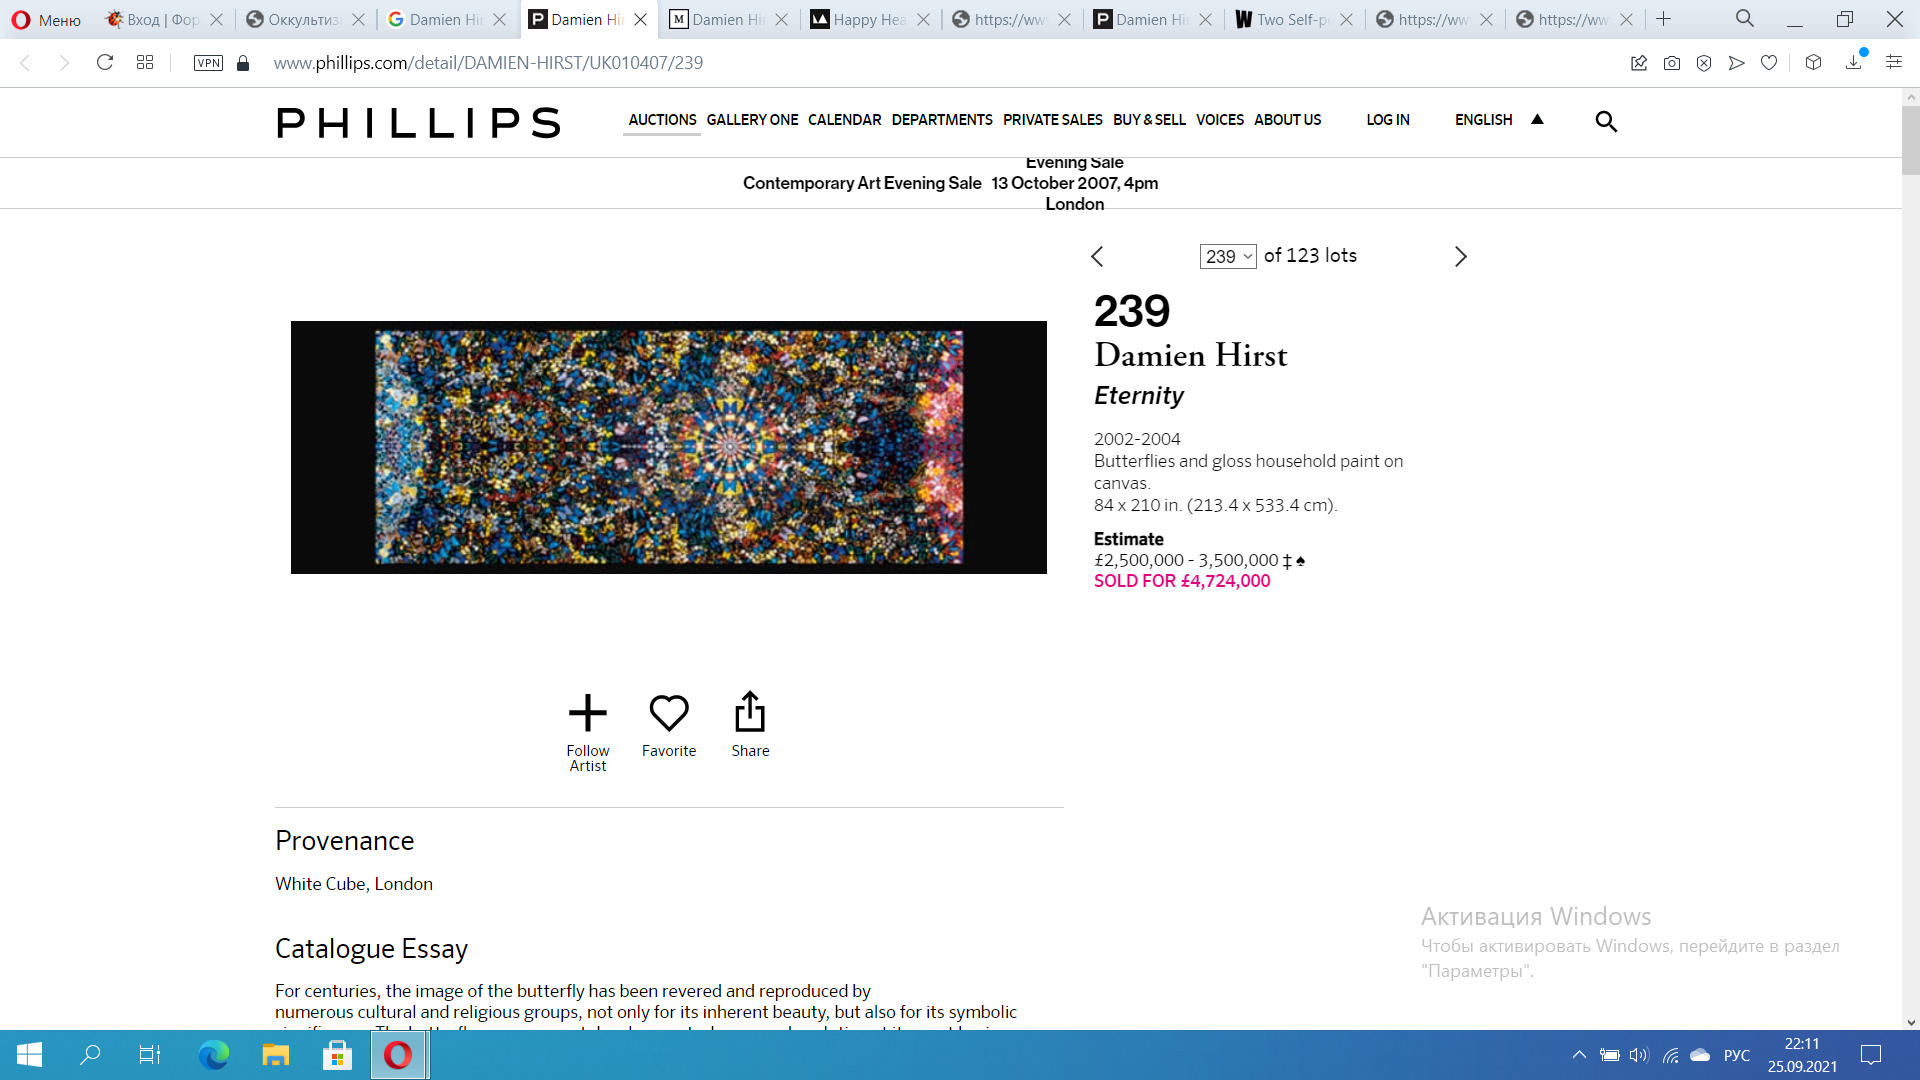The image size is (1920, 1080).
Task: Reload the page with the refresh icon
Action: click(x=105, y=63)
